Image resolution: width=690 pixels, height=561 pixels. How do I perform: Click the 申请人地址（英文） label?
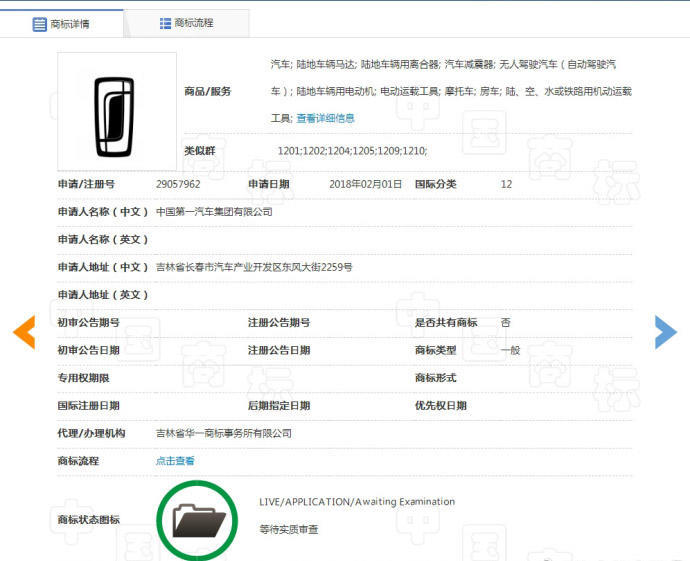tap(103, 295)
